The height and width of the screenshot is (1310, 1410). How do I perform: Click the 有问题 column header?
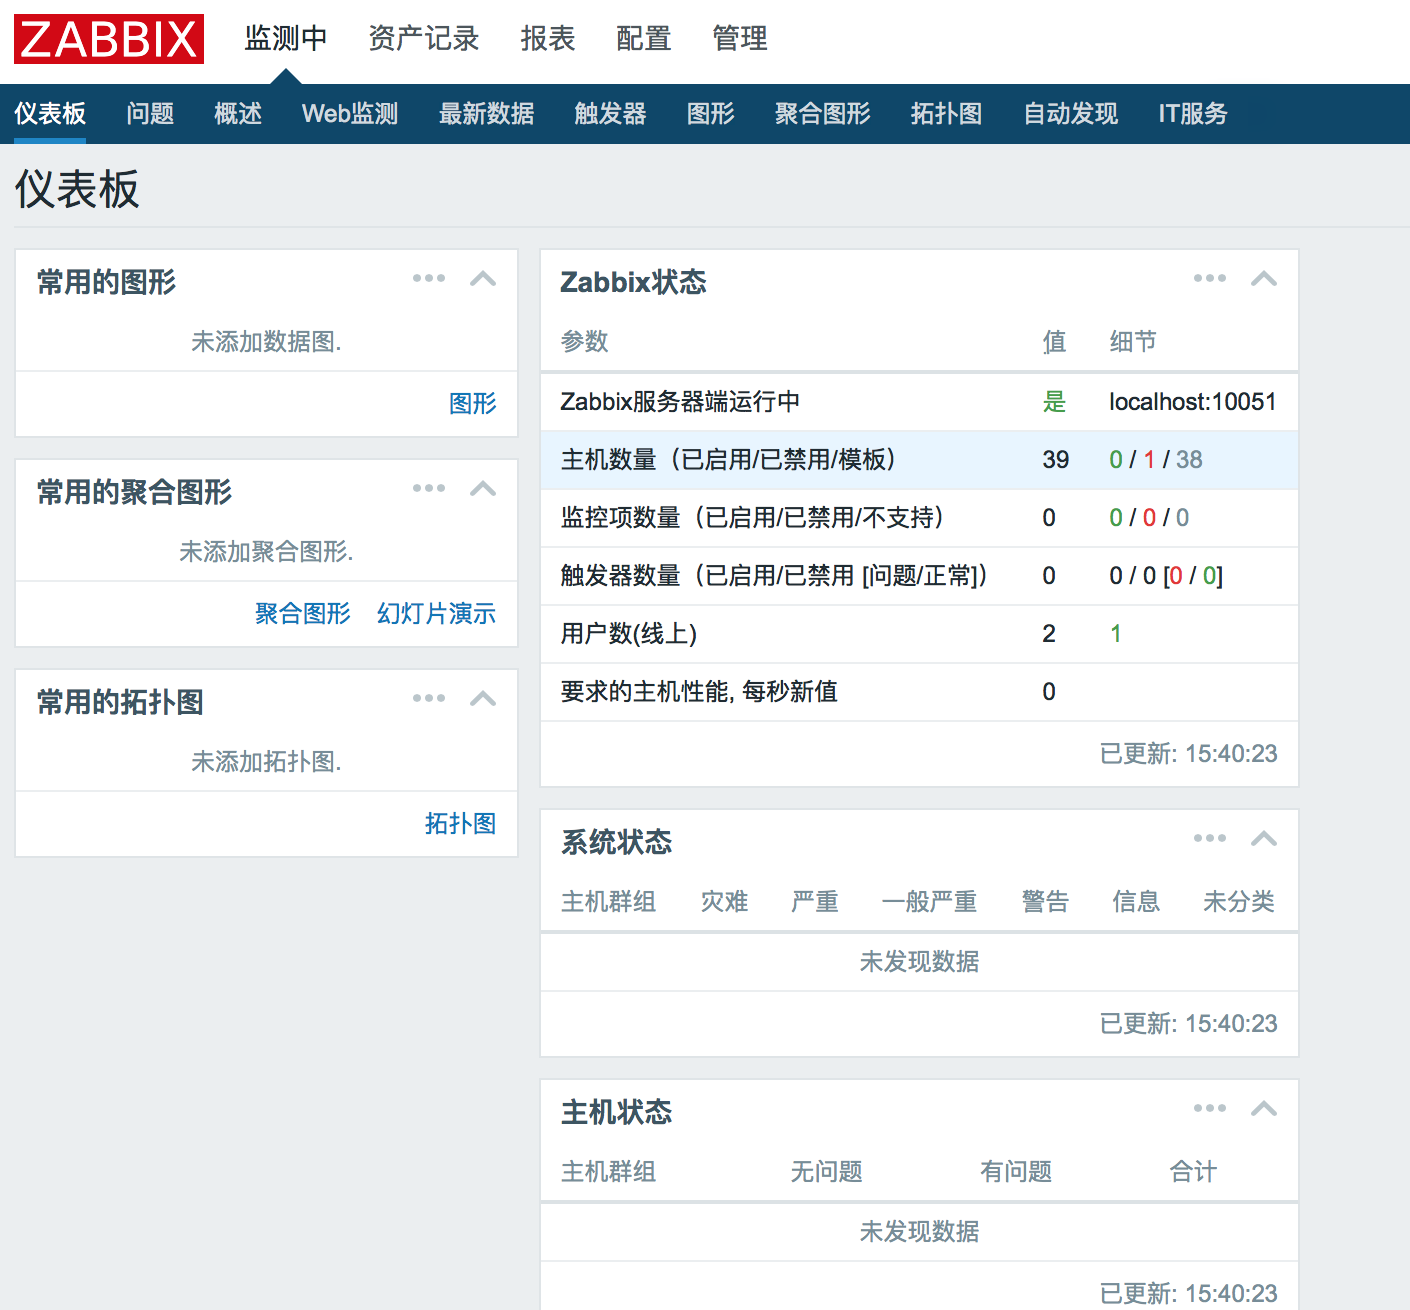pos(1016,1172)
